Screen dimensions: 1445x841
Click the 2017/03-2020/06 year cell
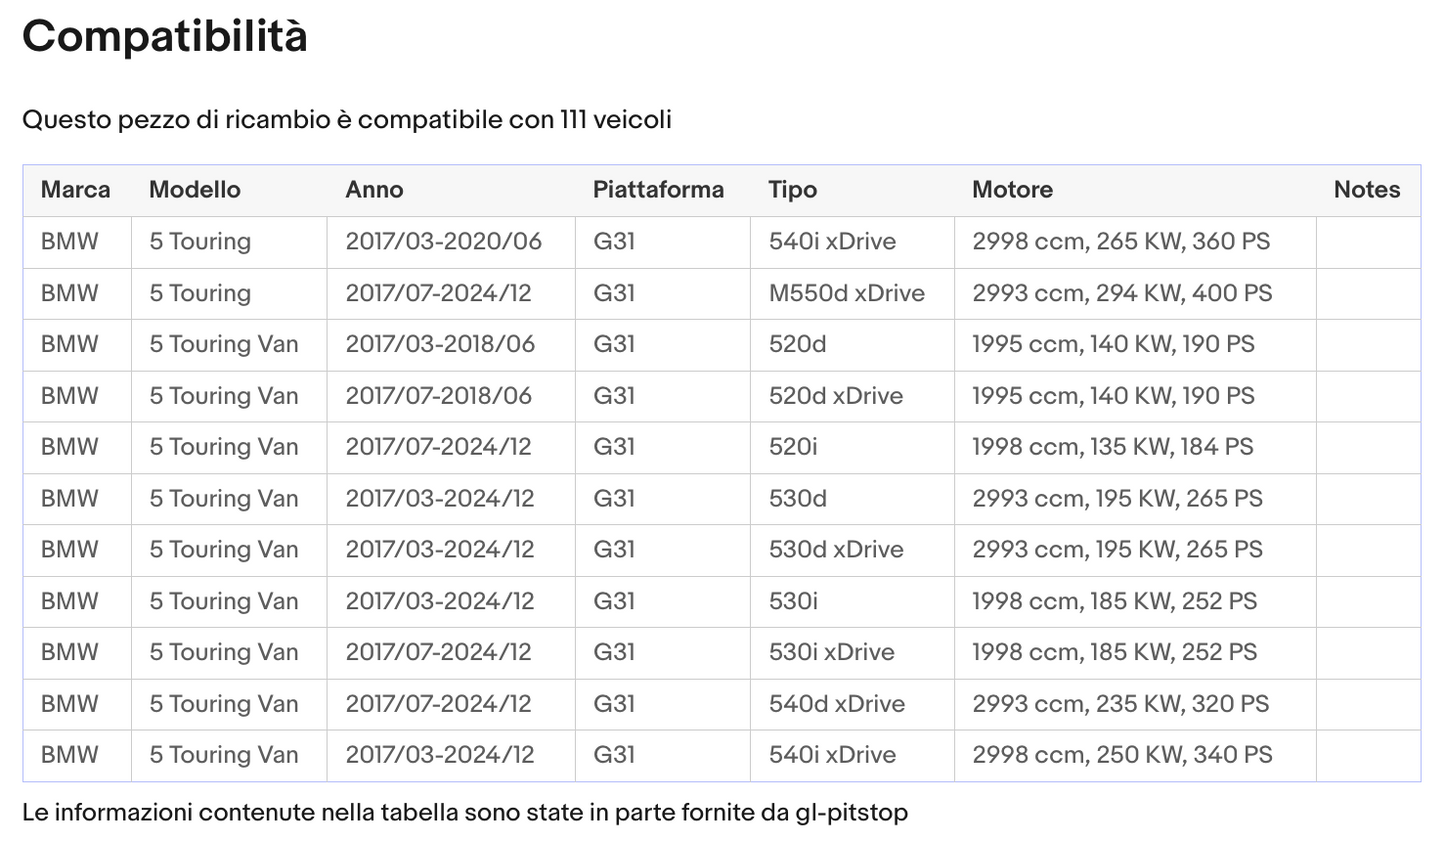[443, 241]
